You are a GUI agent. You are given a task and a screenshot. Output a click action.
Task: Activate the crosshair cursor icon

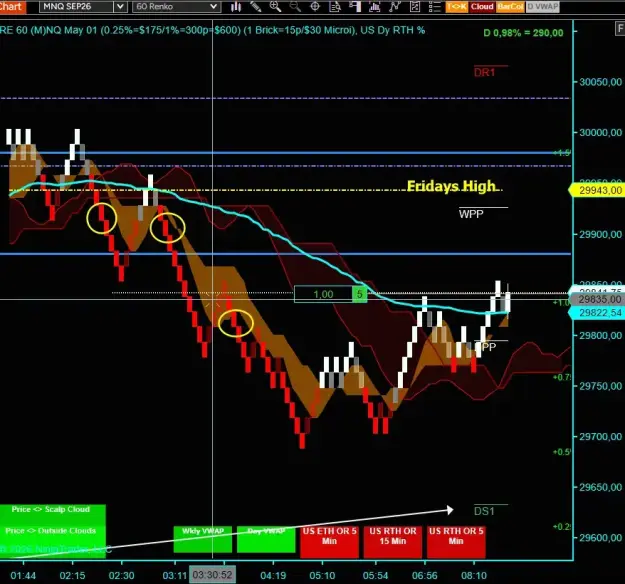point(315,6)
